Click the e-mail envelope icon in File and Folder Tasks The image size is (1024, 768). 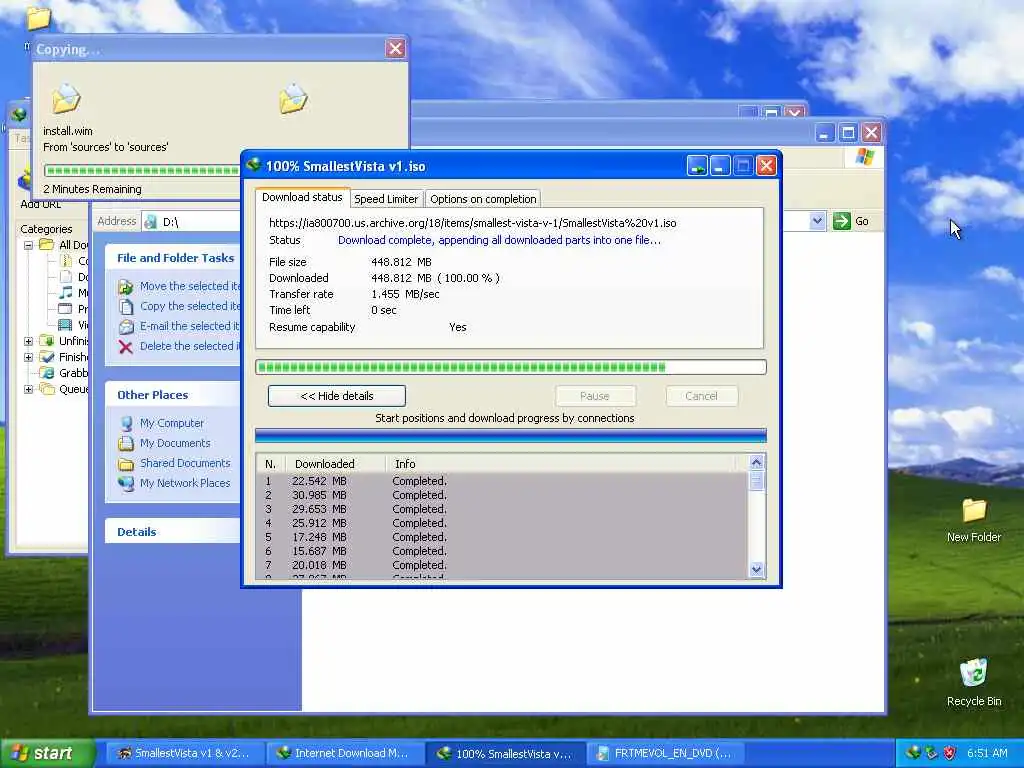point(126,327)
